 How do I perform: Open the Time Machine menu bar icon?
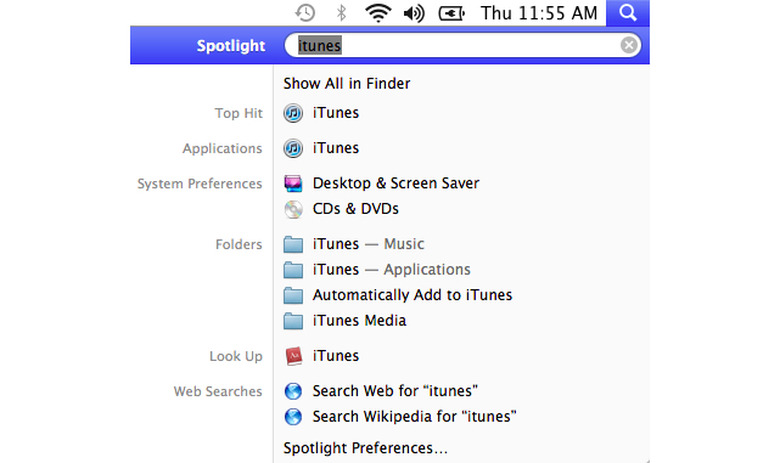305,12
